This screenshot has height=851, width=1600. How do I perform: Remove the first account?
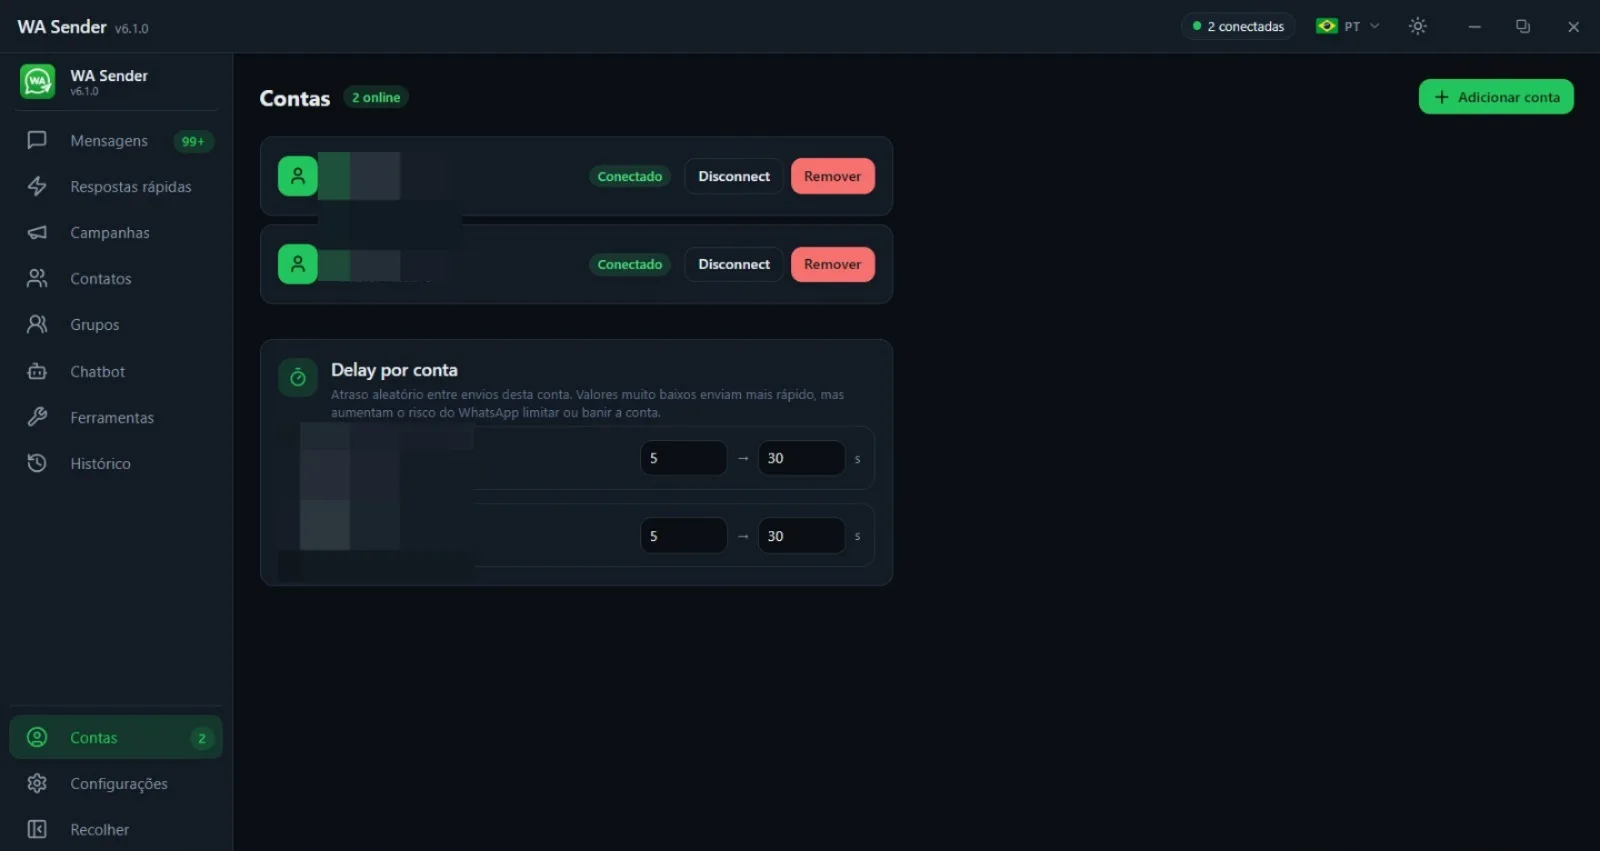pyautogui.click(x=833, y=176)
